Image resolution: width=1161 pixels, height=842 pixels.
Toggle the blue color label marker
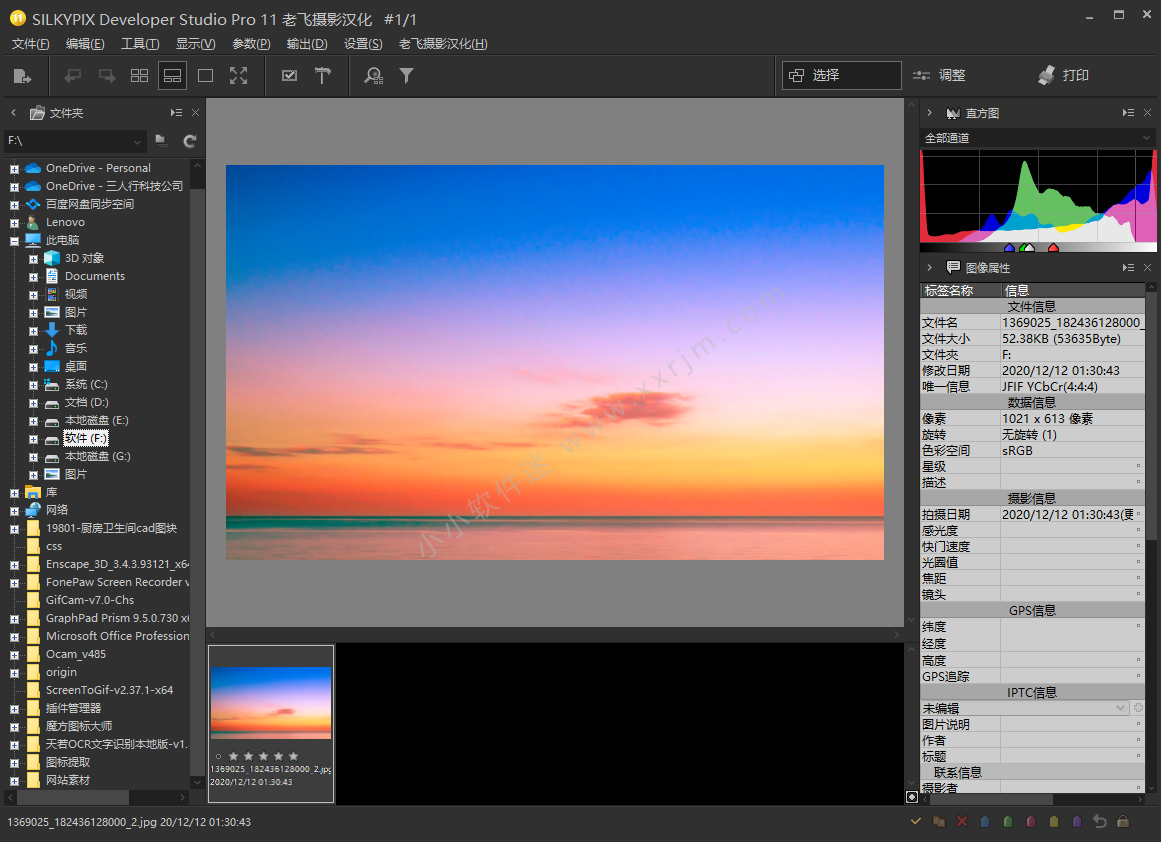point(985,821)
